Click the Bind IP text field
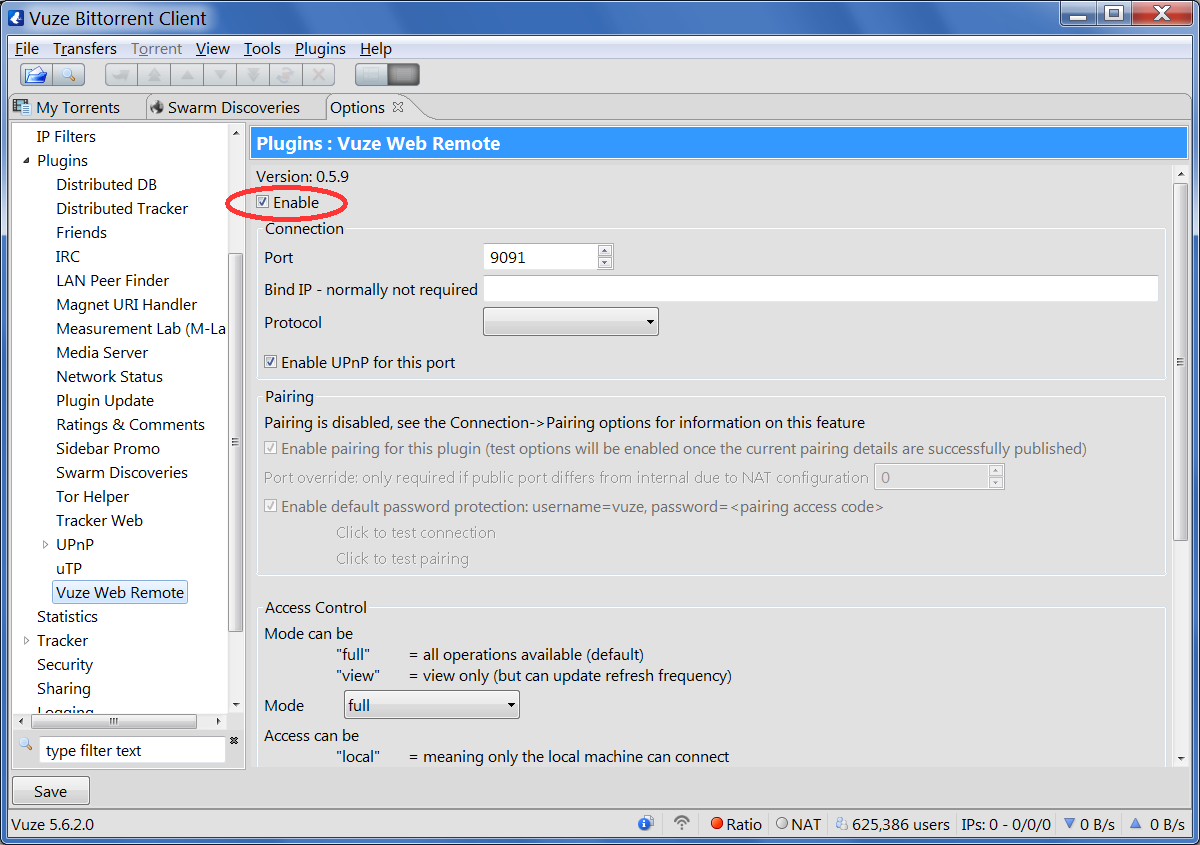This screenshot has width=1200, height=845. tap(820, 289)
